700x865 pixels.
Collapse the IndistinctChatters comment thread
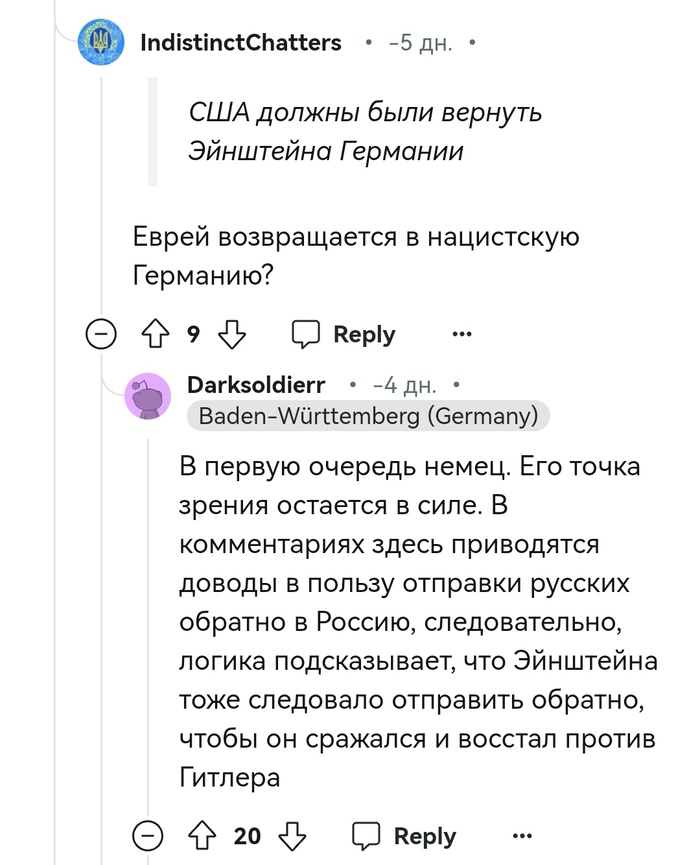pos(100,335)
